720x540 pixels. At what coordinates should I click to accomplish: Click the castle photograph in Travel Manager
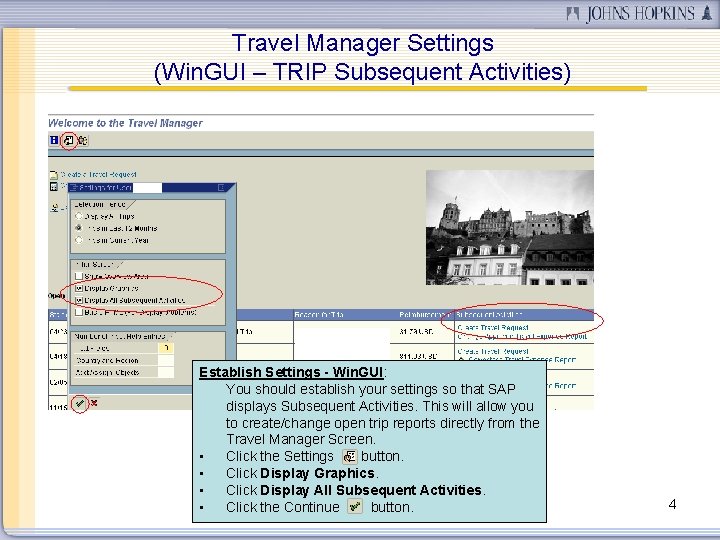click(510, 227)
